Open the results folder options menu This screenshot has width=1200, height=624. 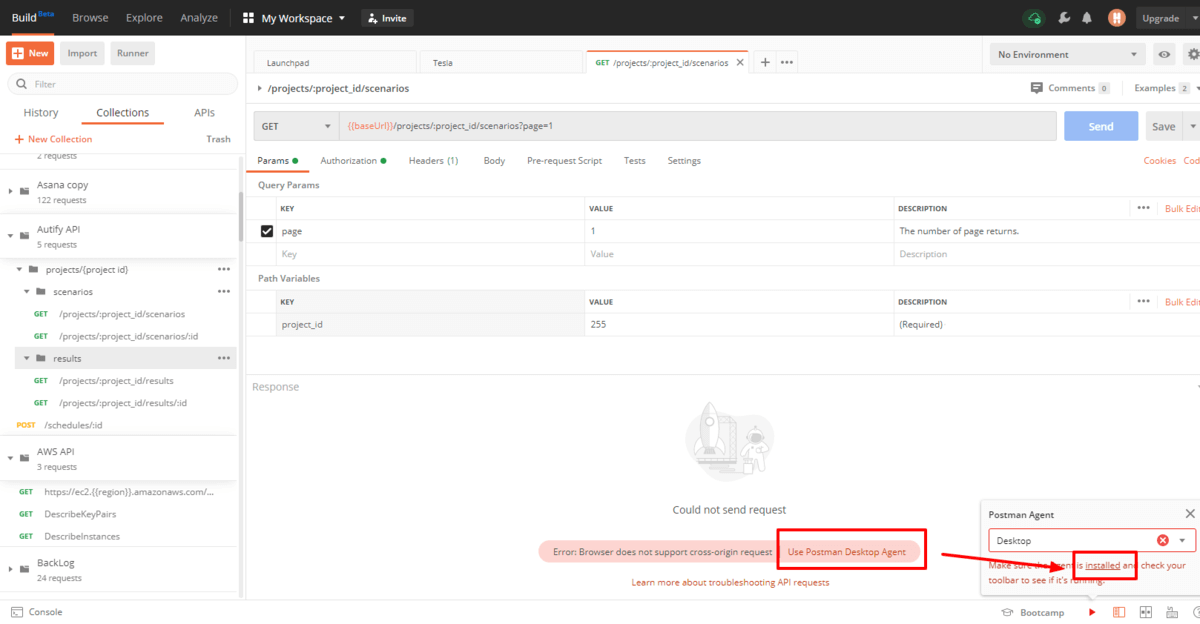224,358
